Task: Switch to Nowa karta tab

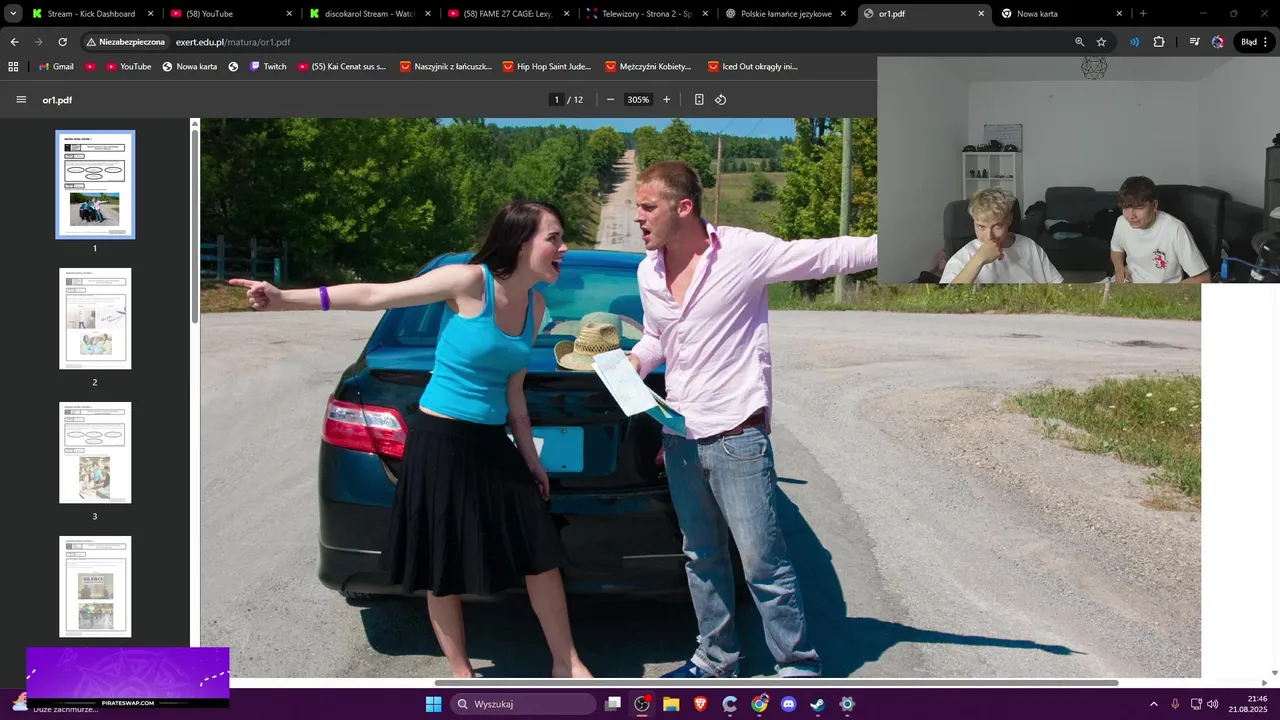Action: point(1062,14)
